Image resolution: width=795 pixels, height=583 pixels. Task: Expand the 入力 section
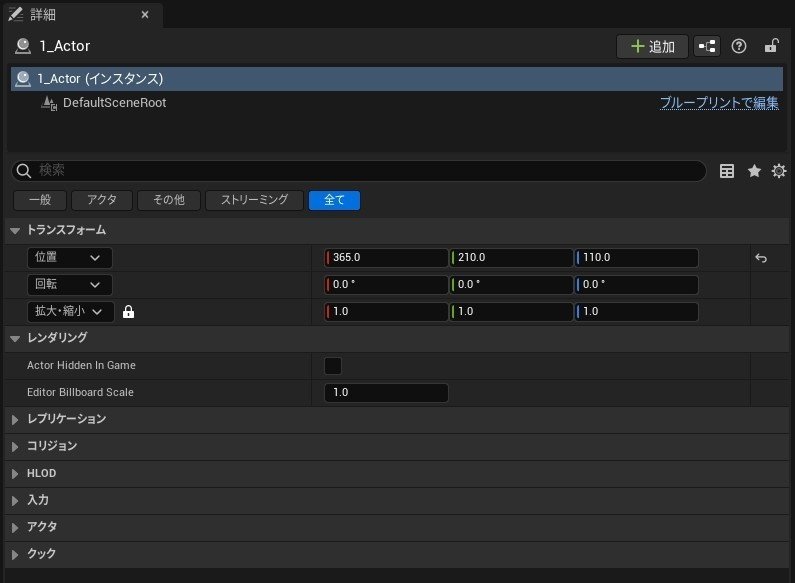[15, 500]
